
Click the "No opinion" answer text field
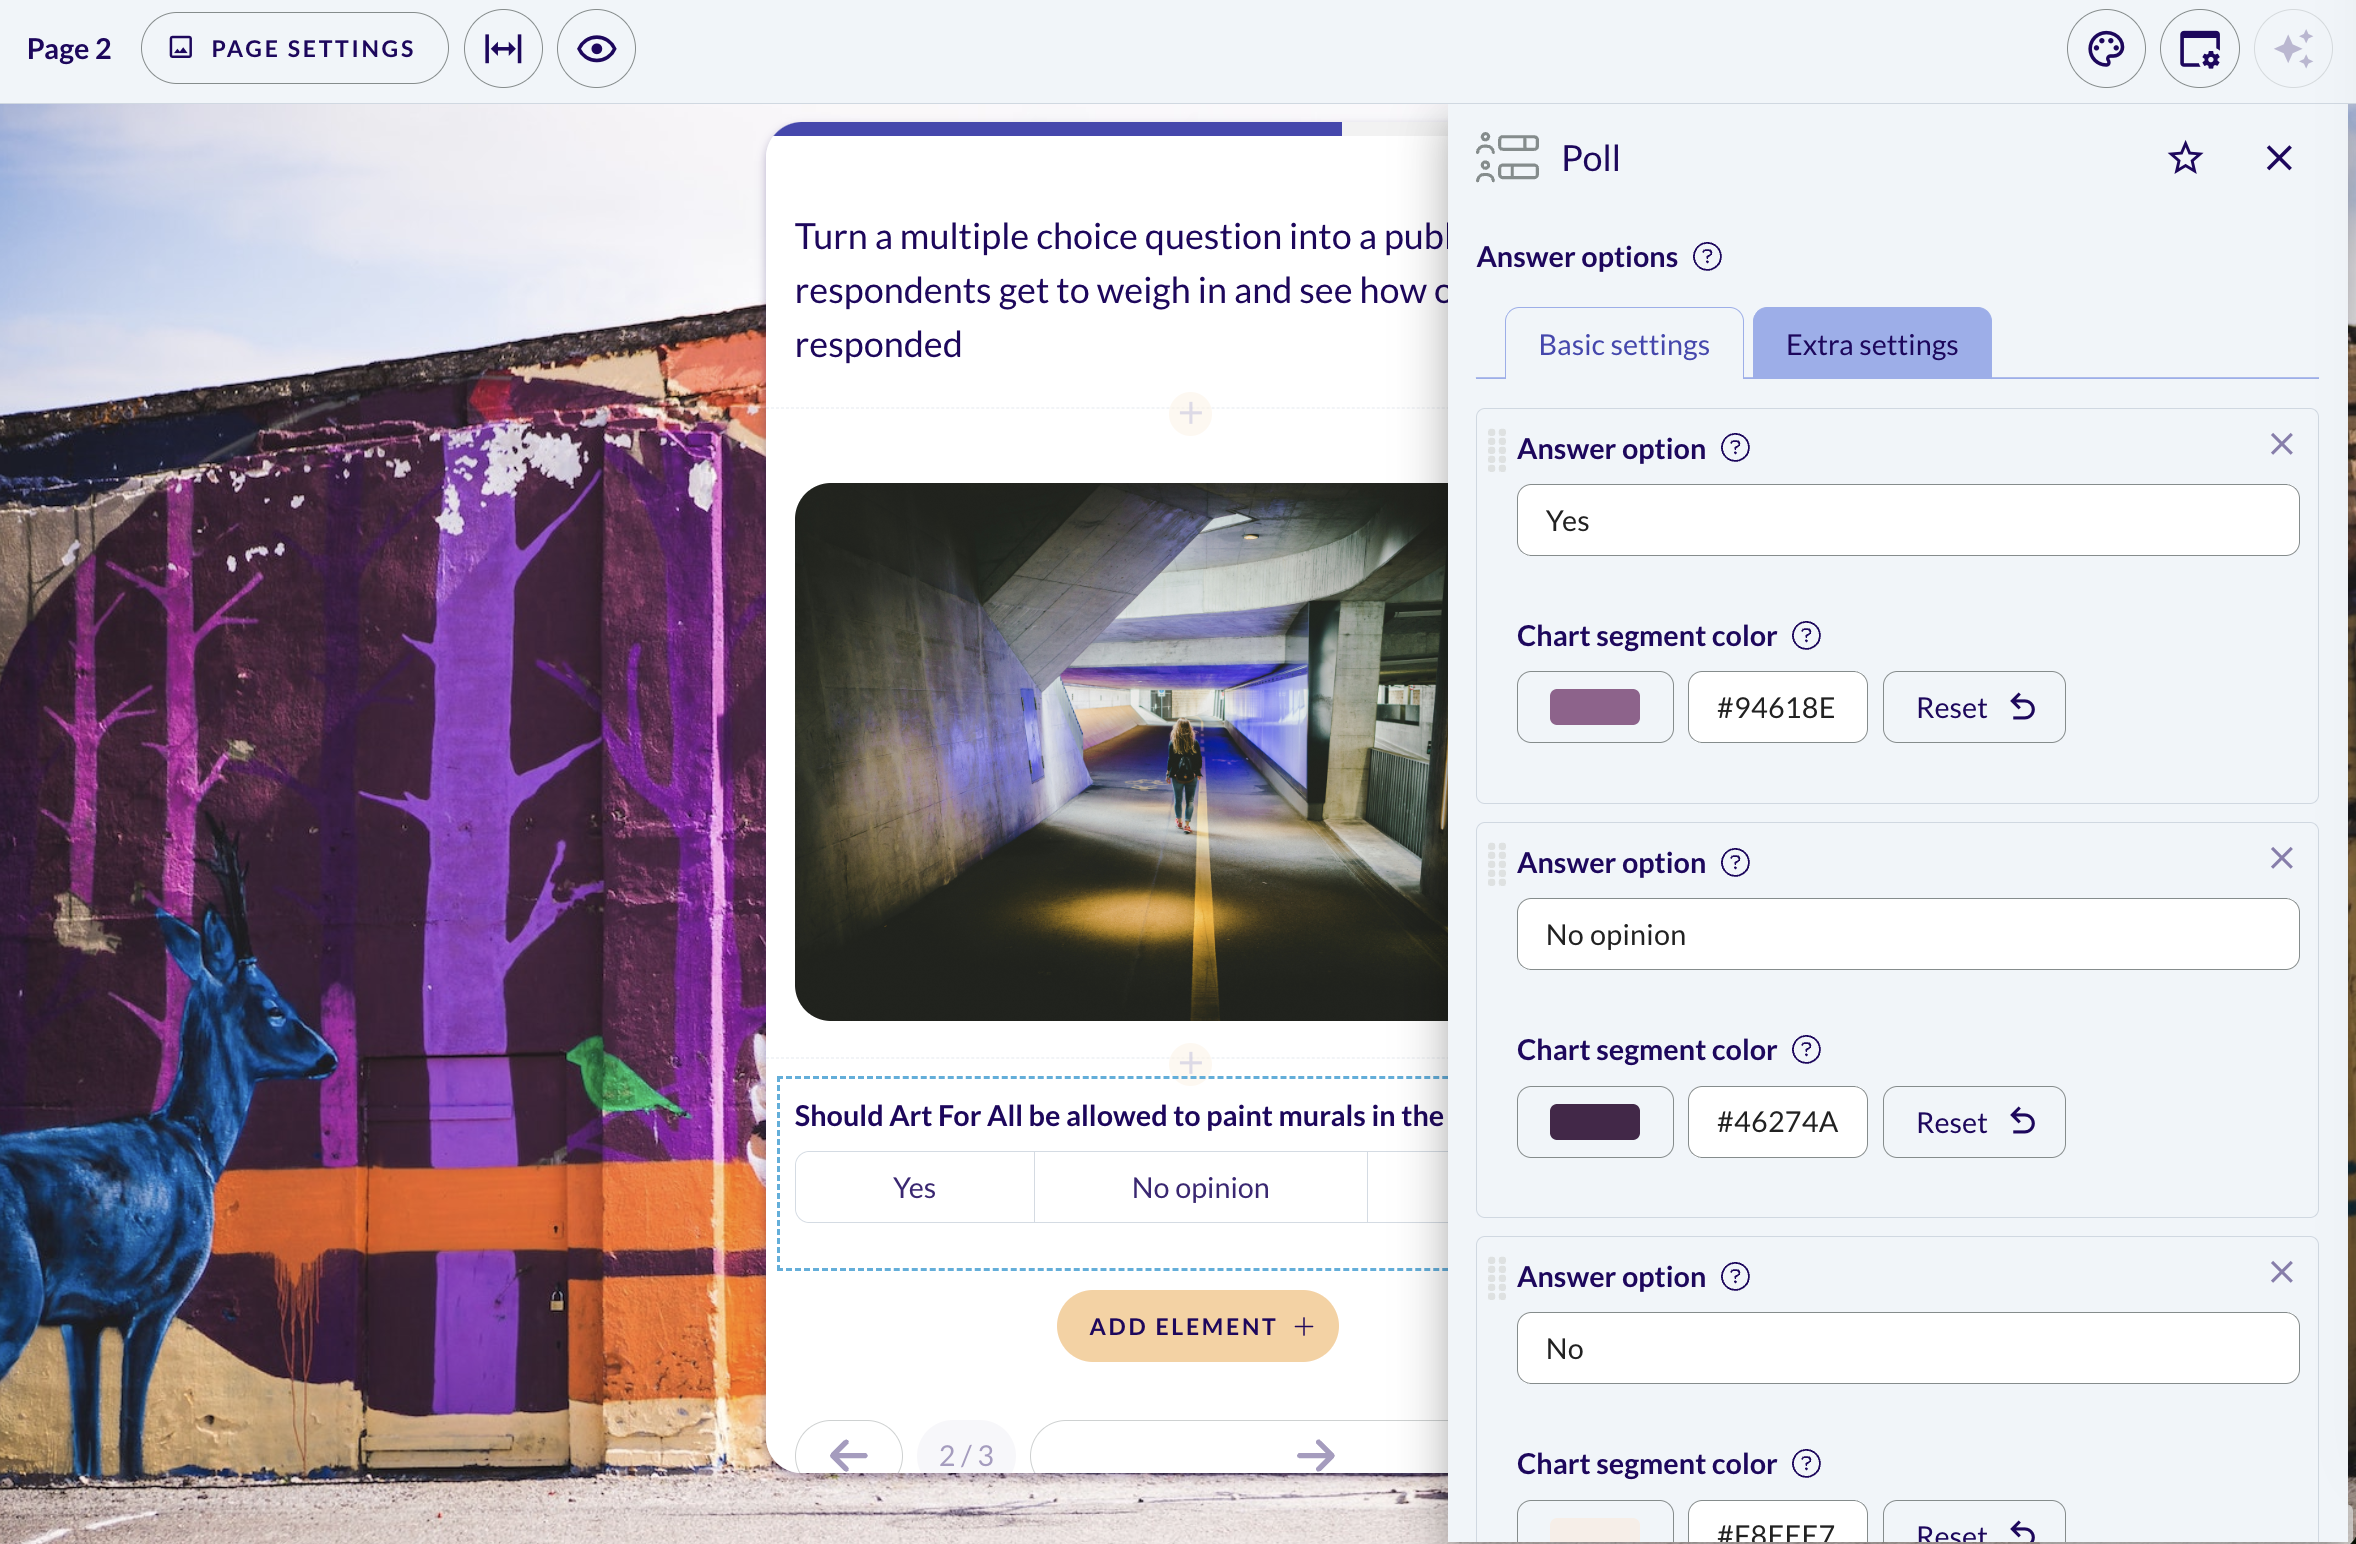click(1907, 934)
